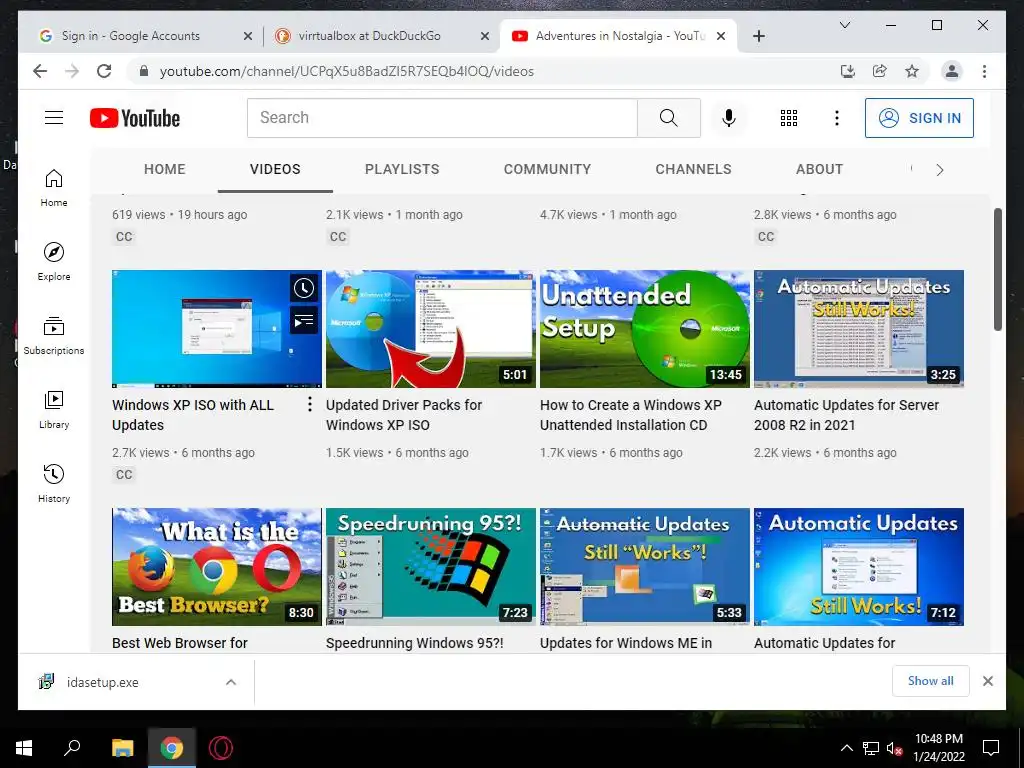Open Library in the sidebar

coord(54,409)
